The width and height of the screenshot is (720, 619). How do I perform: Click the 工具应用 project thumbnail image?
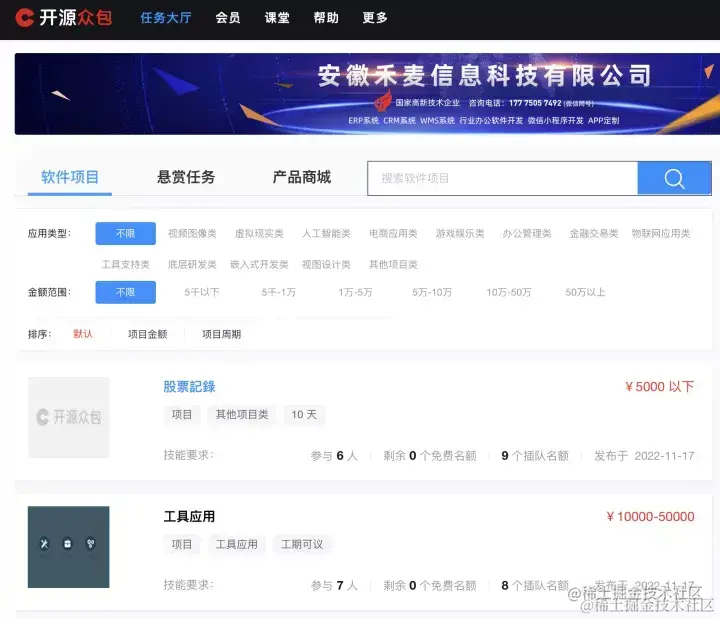point(68,547)
